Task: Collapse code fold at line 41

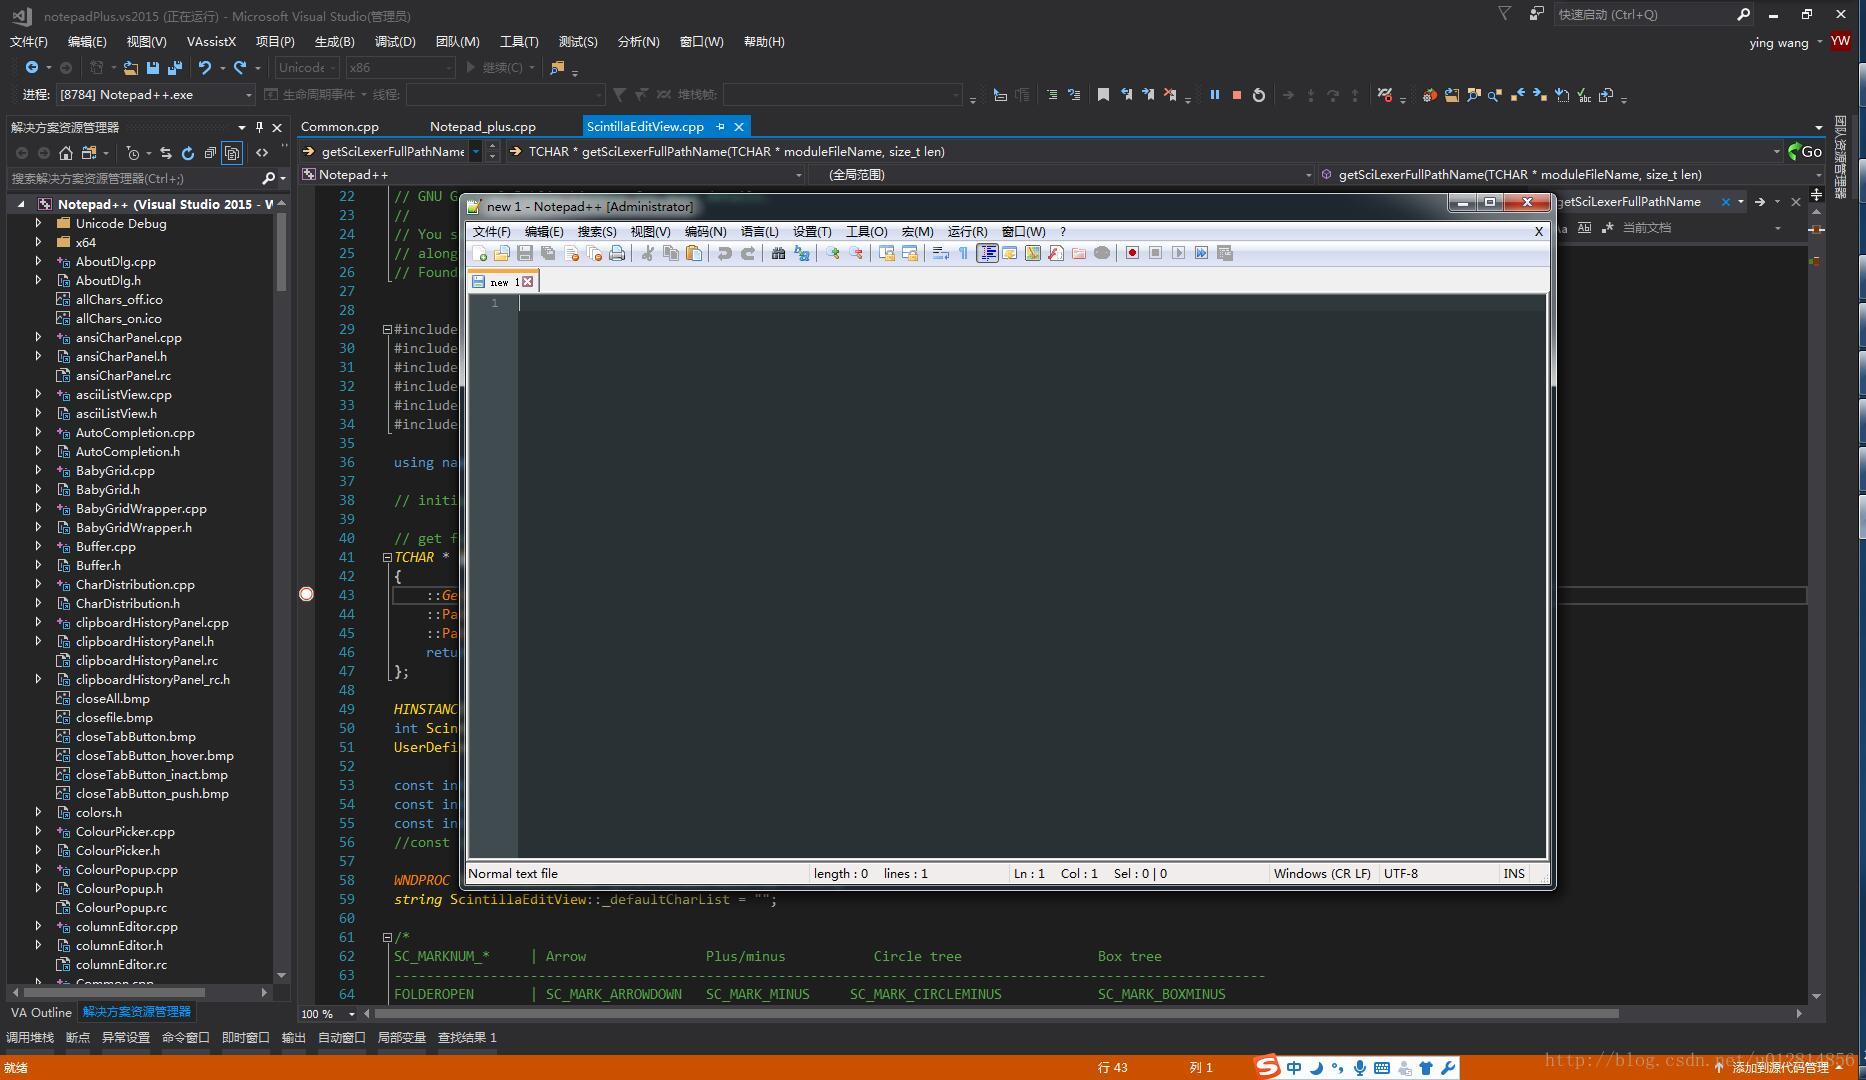Action: pyautogui.click(x=387, y=558)
